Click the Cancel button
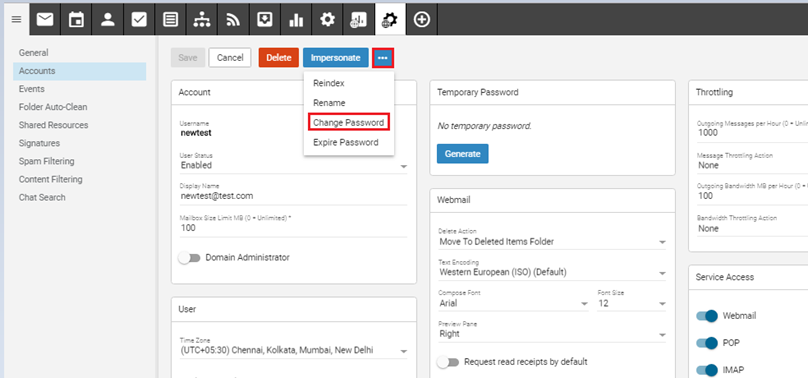The image size is (808, 378). (x=230, y=58)
